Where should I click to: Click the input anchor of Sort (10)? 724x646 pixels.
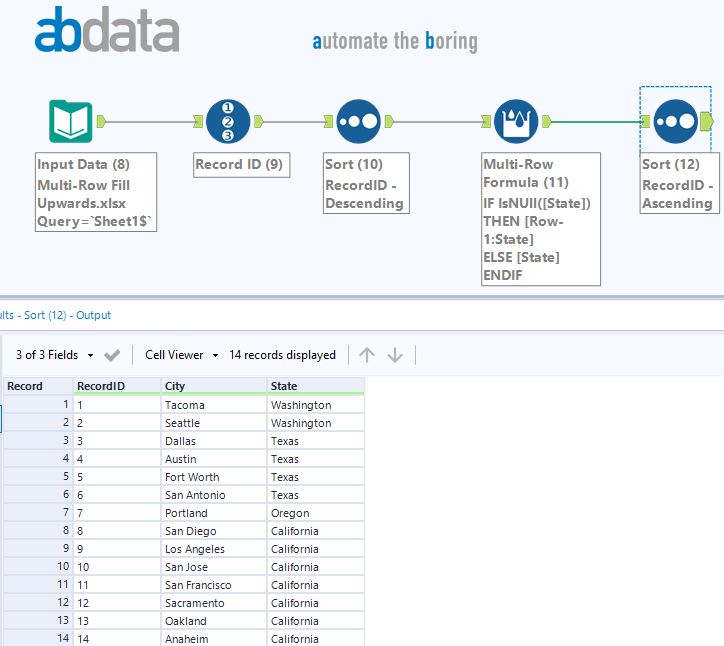(328, 121)
